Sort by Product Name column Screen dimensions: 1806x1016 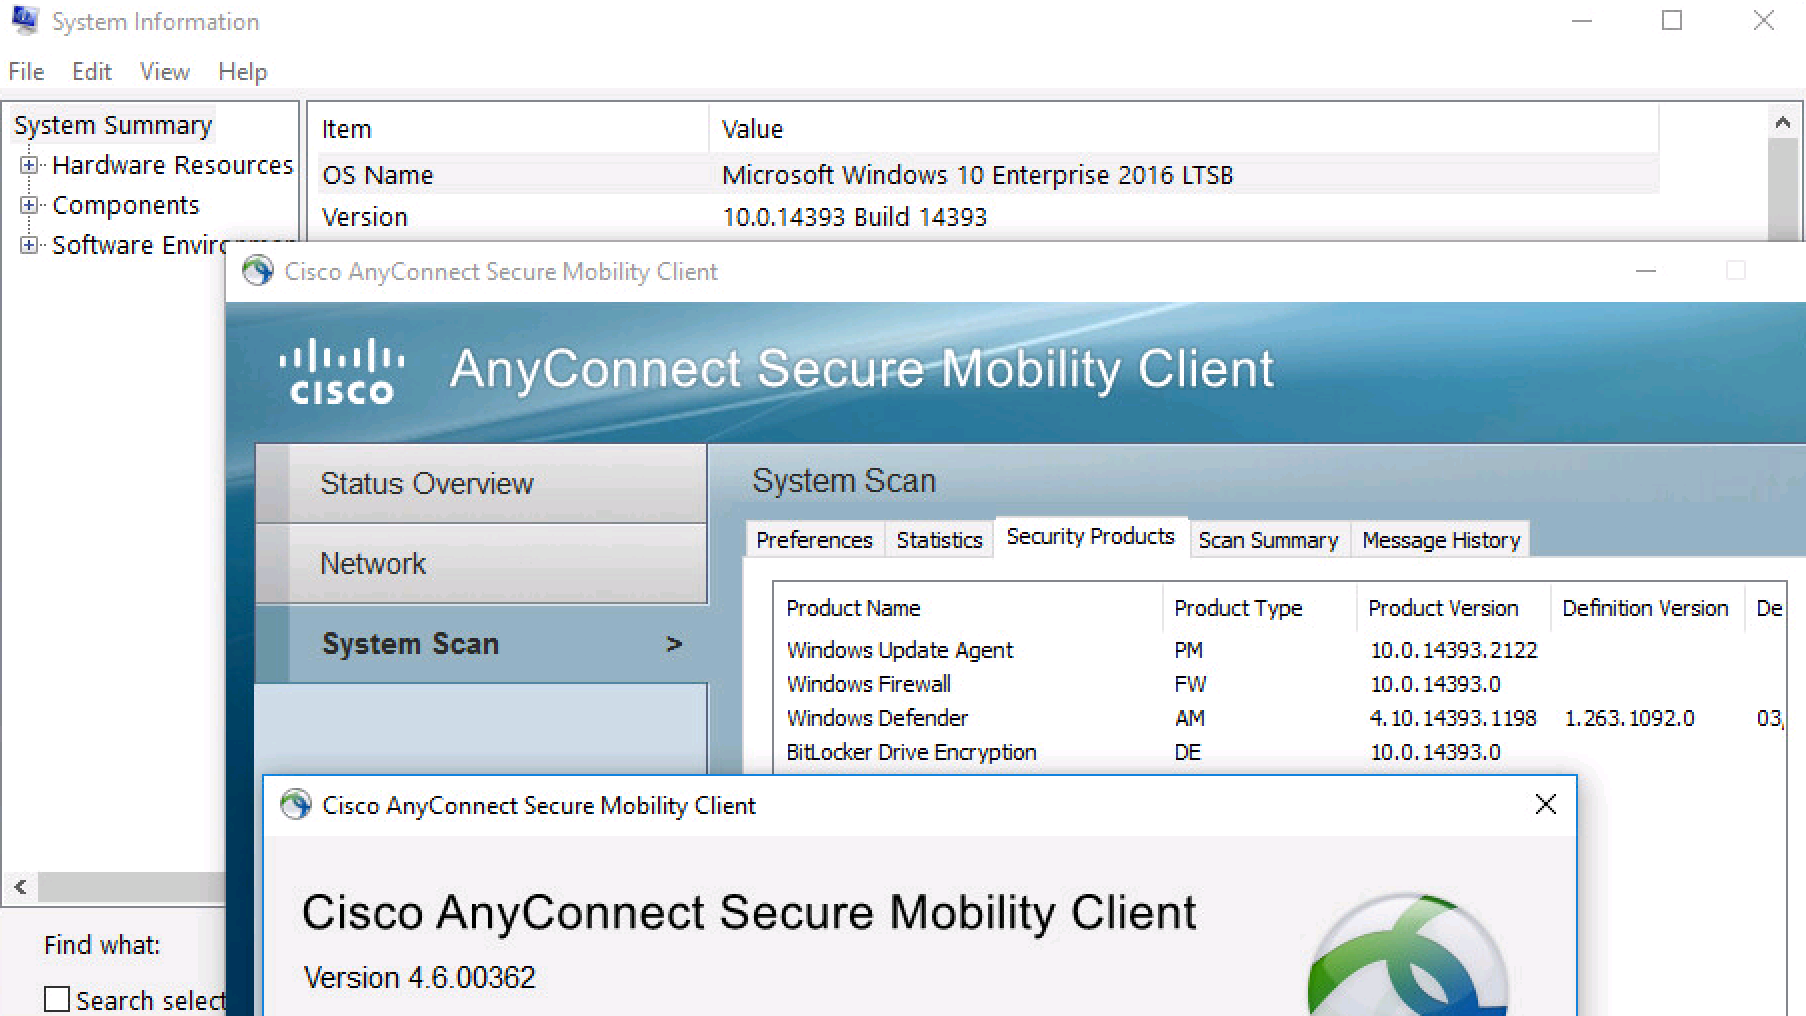pyautogui.click(x=968, y=608)
